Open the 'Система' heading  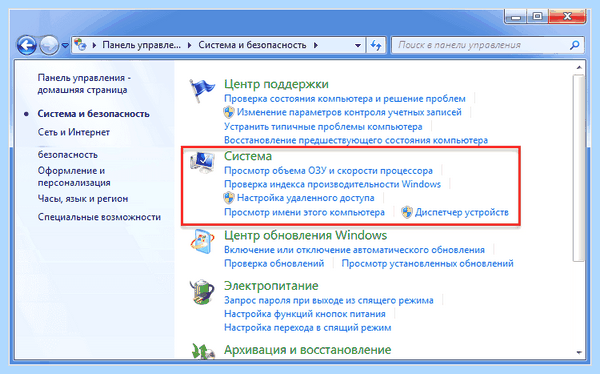pyautogui.click(x=248, y=156)
